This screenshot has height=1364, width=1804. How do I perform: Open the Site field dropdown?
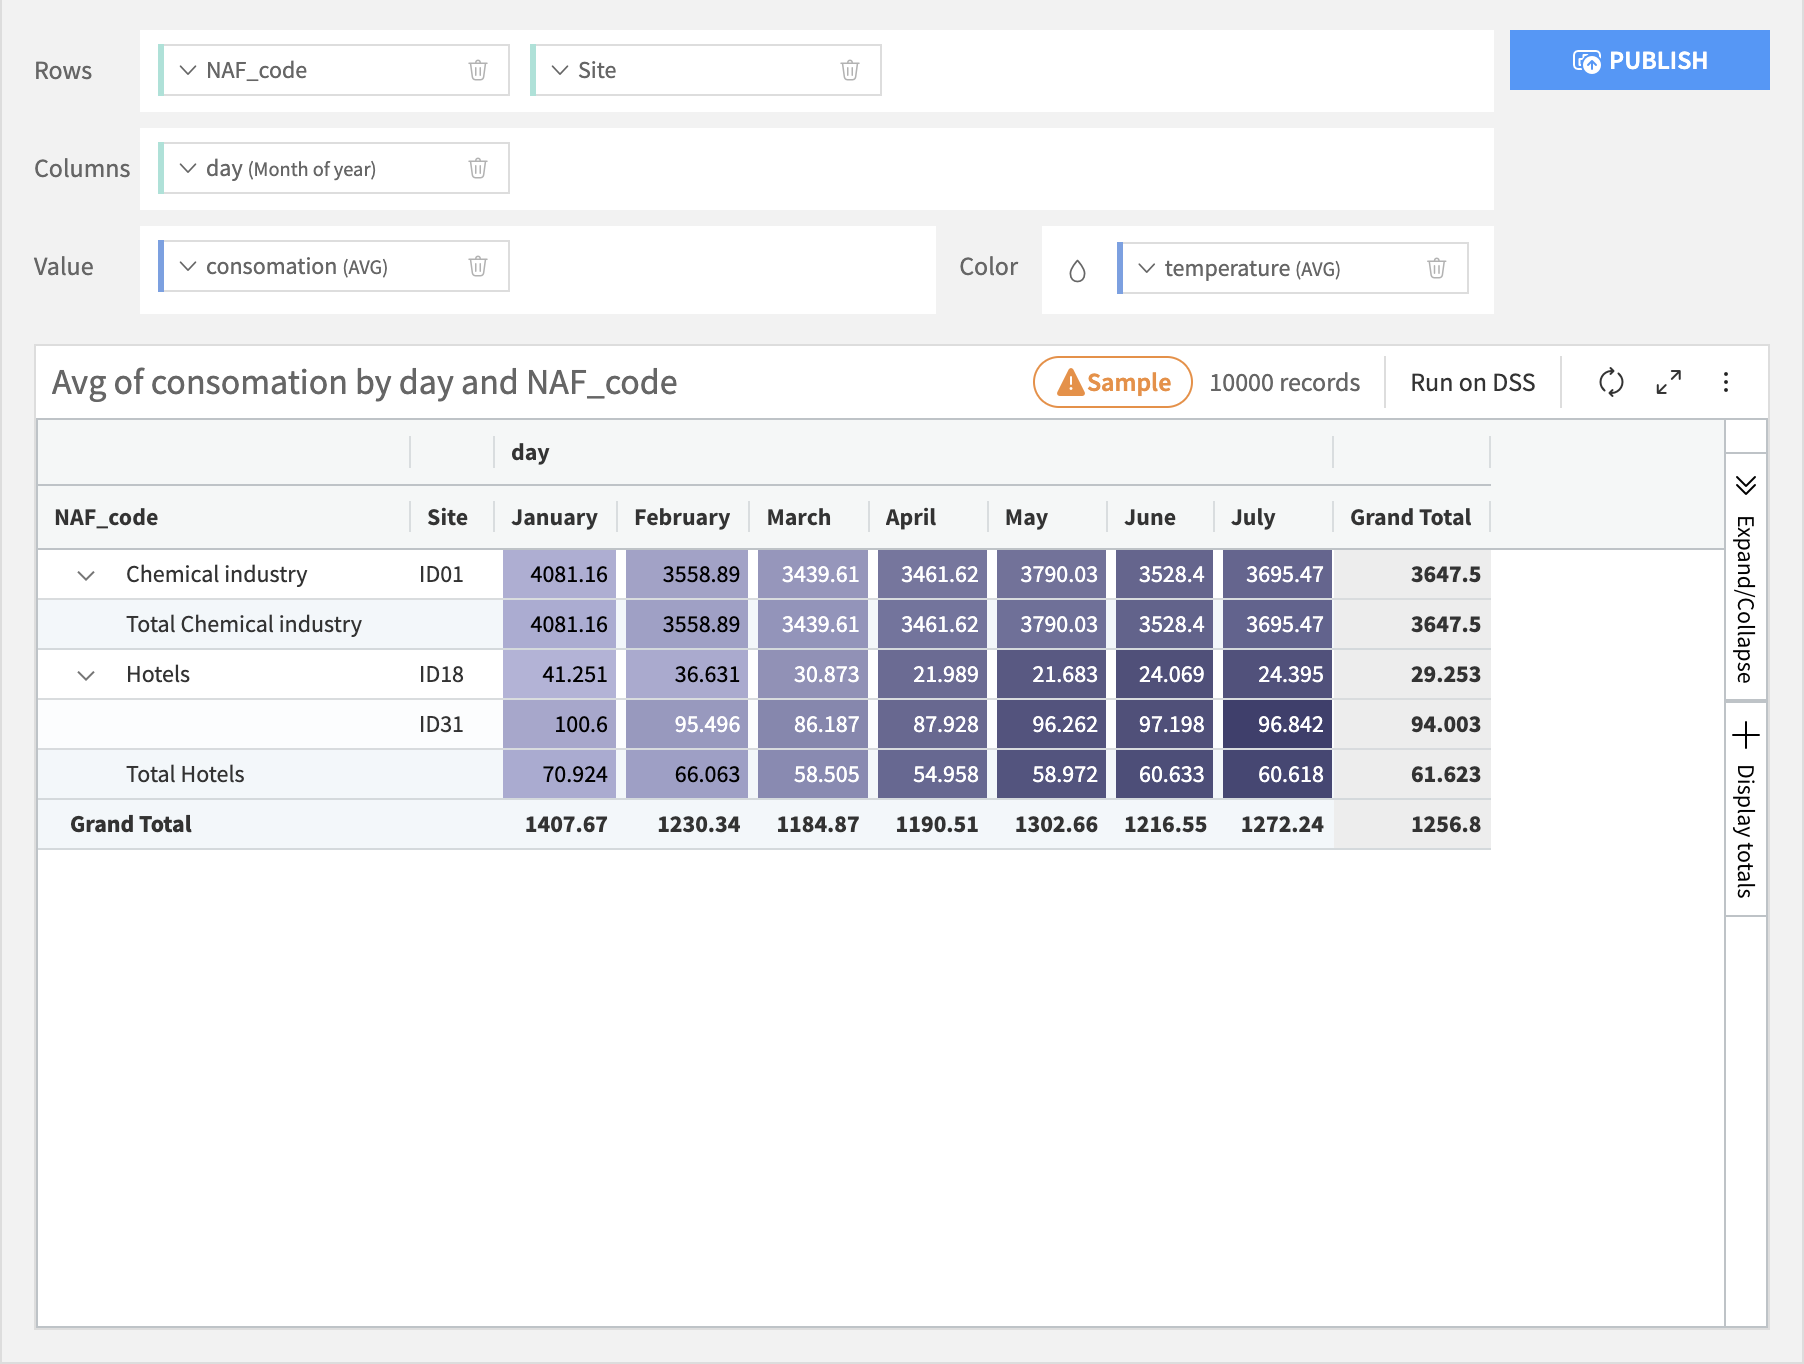560,70
